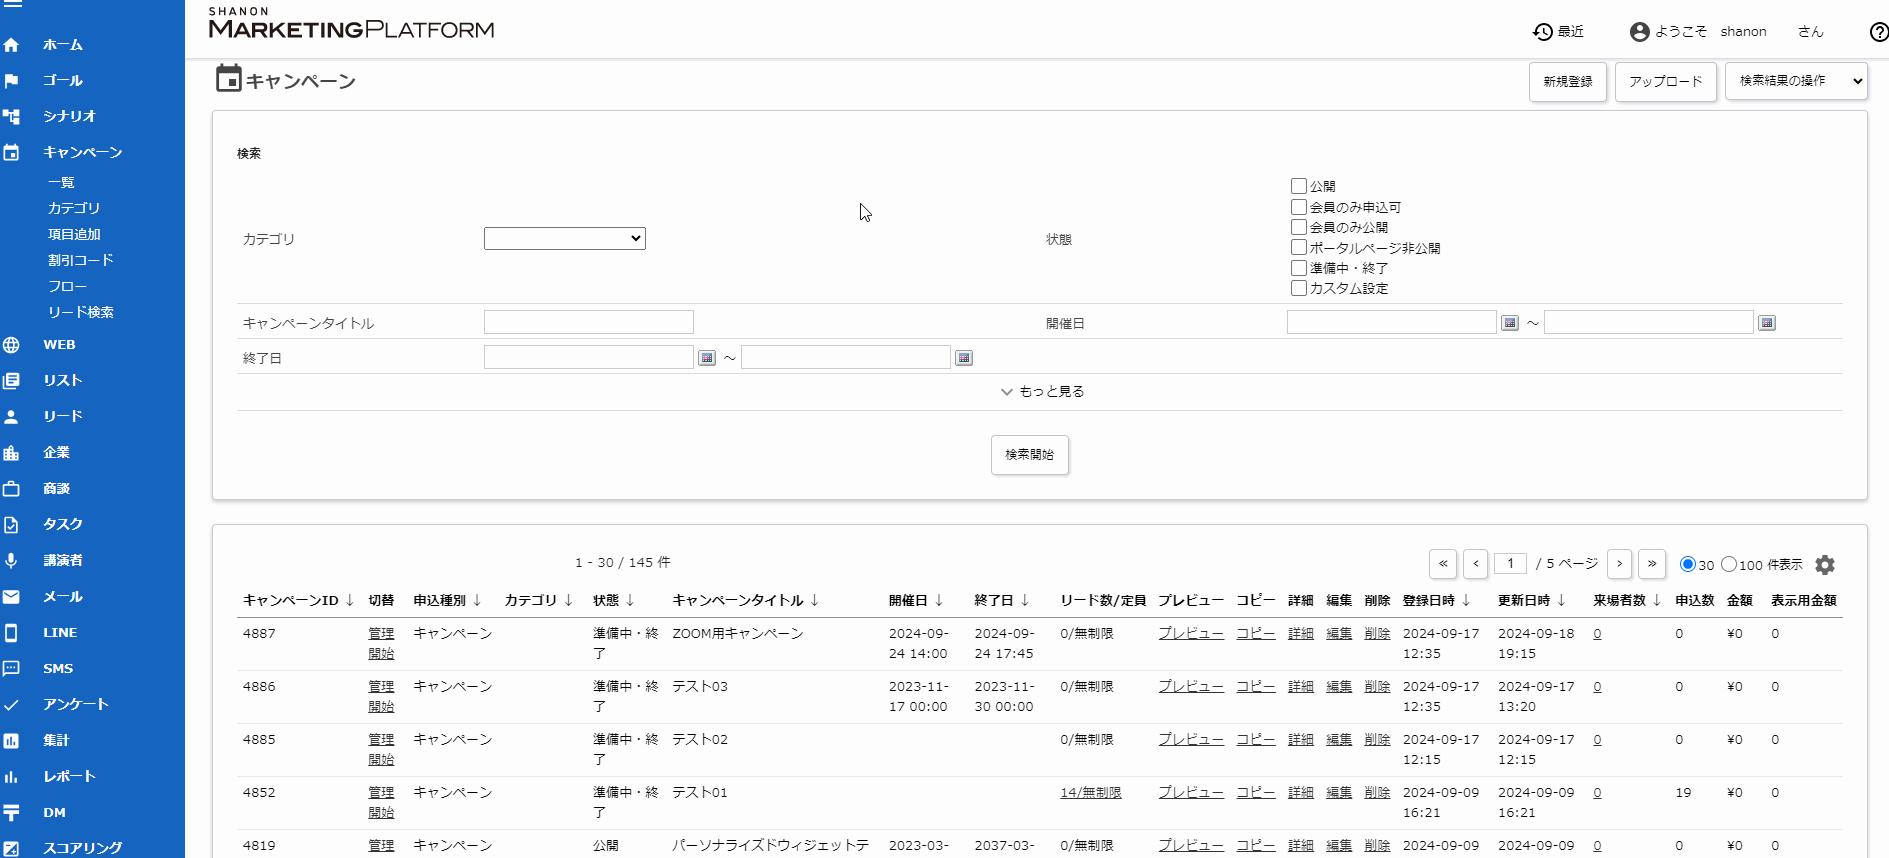Open the 検索結果の操作 dropdown
1889x858 pixels.
click(1796, 81)
